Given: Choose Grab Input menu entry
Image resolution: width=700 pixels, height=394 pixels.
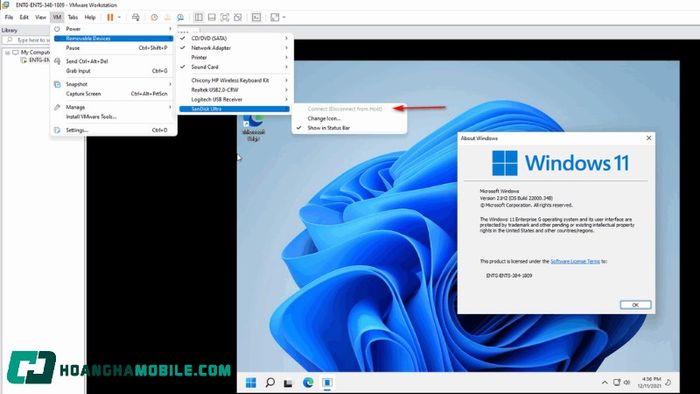Looking at the screenshot, I should [113, 71].
